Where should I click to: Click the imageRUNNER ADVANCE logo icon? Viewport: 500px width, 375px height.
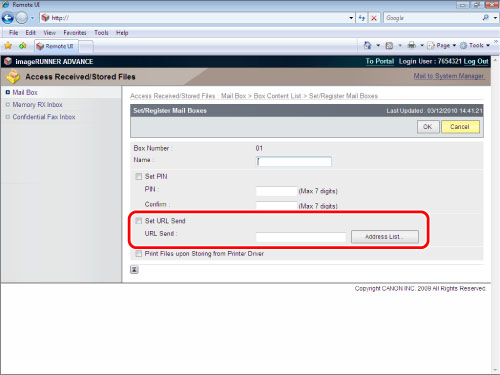click(x=8, y=61)
